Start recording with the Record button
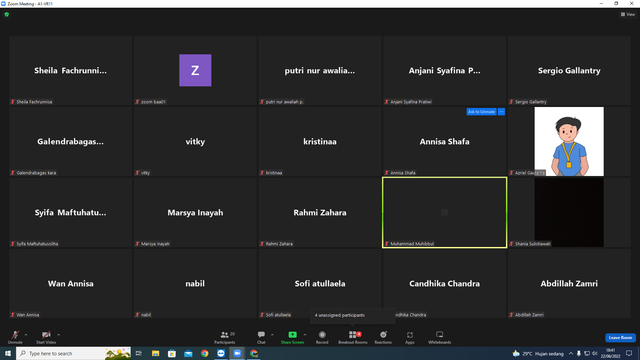Image resolution: width=640 pixels, height=360 pixels. [322, 337]
